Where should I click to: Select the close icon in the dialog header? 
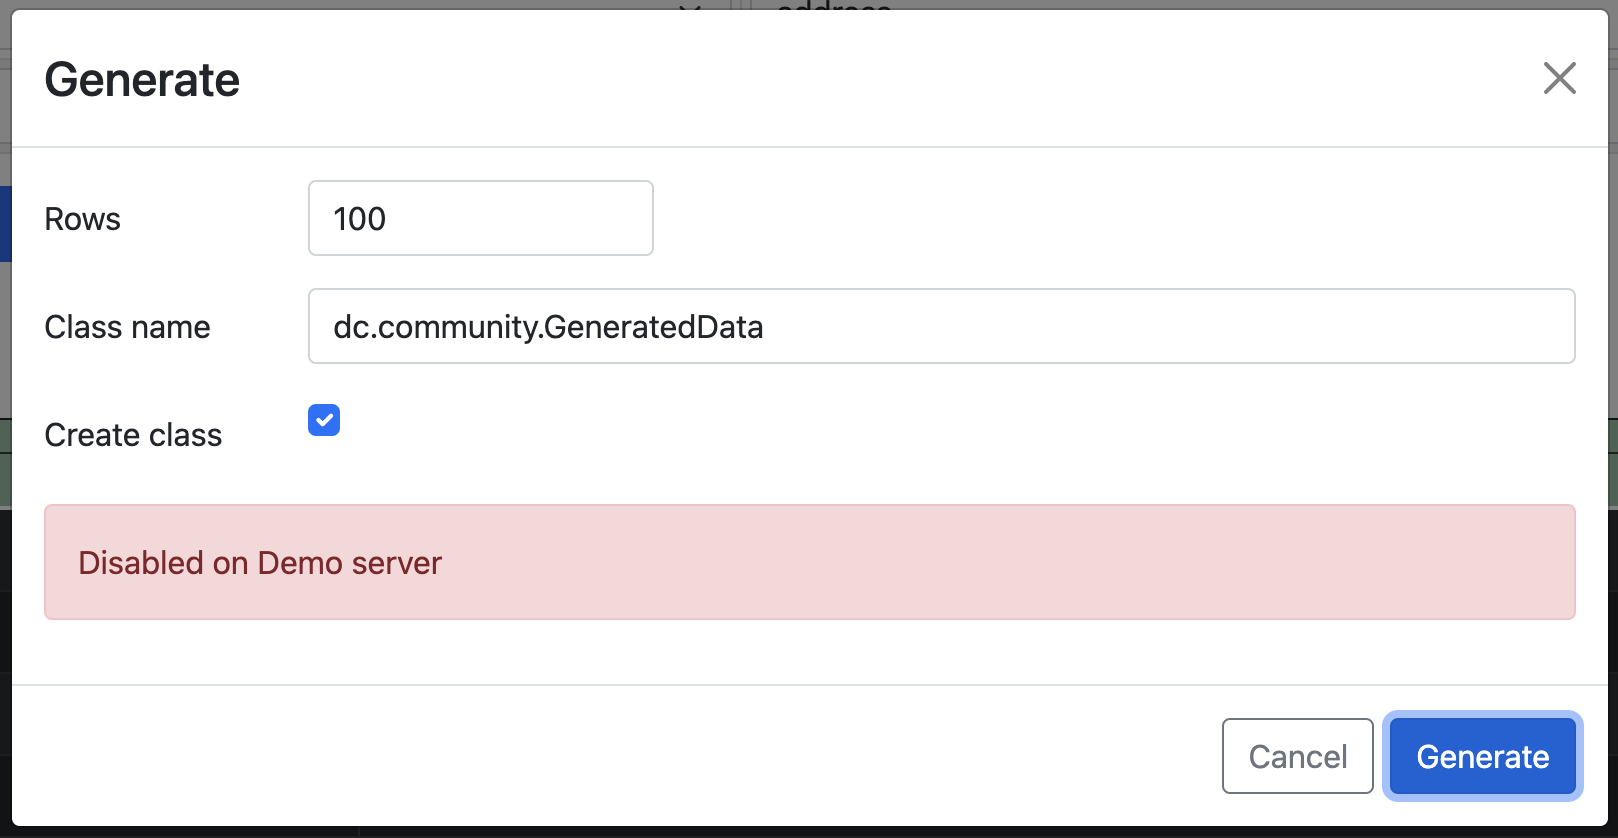point(1560,78)
